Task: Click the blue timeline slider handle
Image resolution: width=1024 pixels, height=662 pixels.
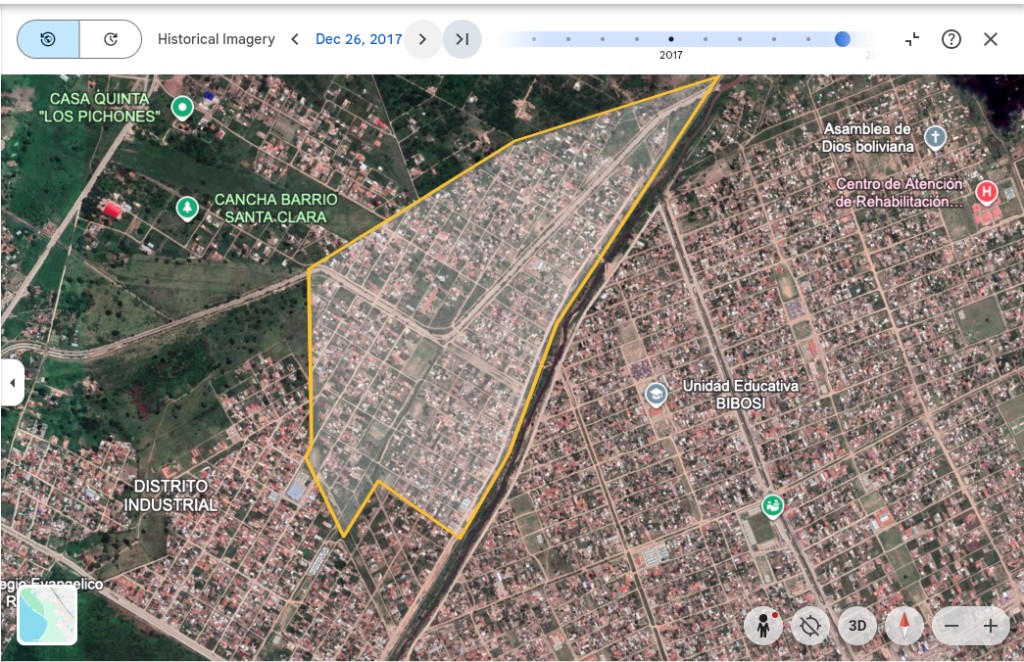Action: 842,39
